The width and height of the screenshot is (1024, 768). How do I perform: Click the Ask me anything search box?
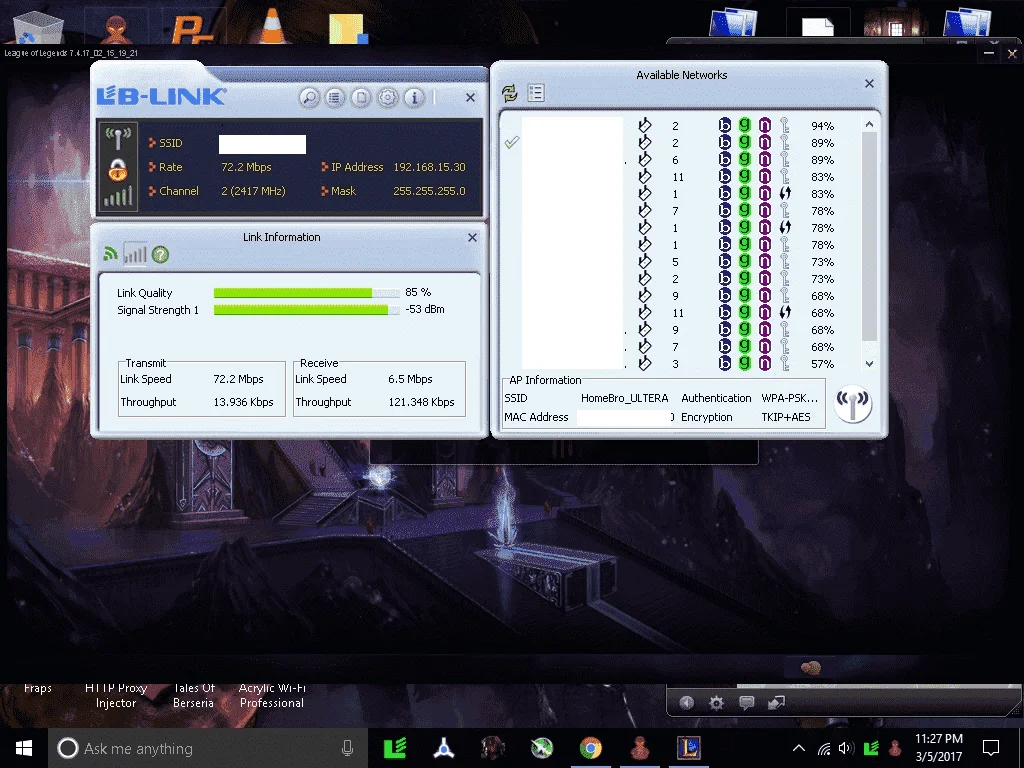click(x=208, y=748)
